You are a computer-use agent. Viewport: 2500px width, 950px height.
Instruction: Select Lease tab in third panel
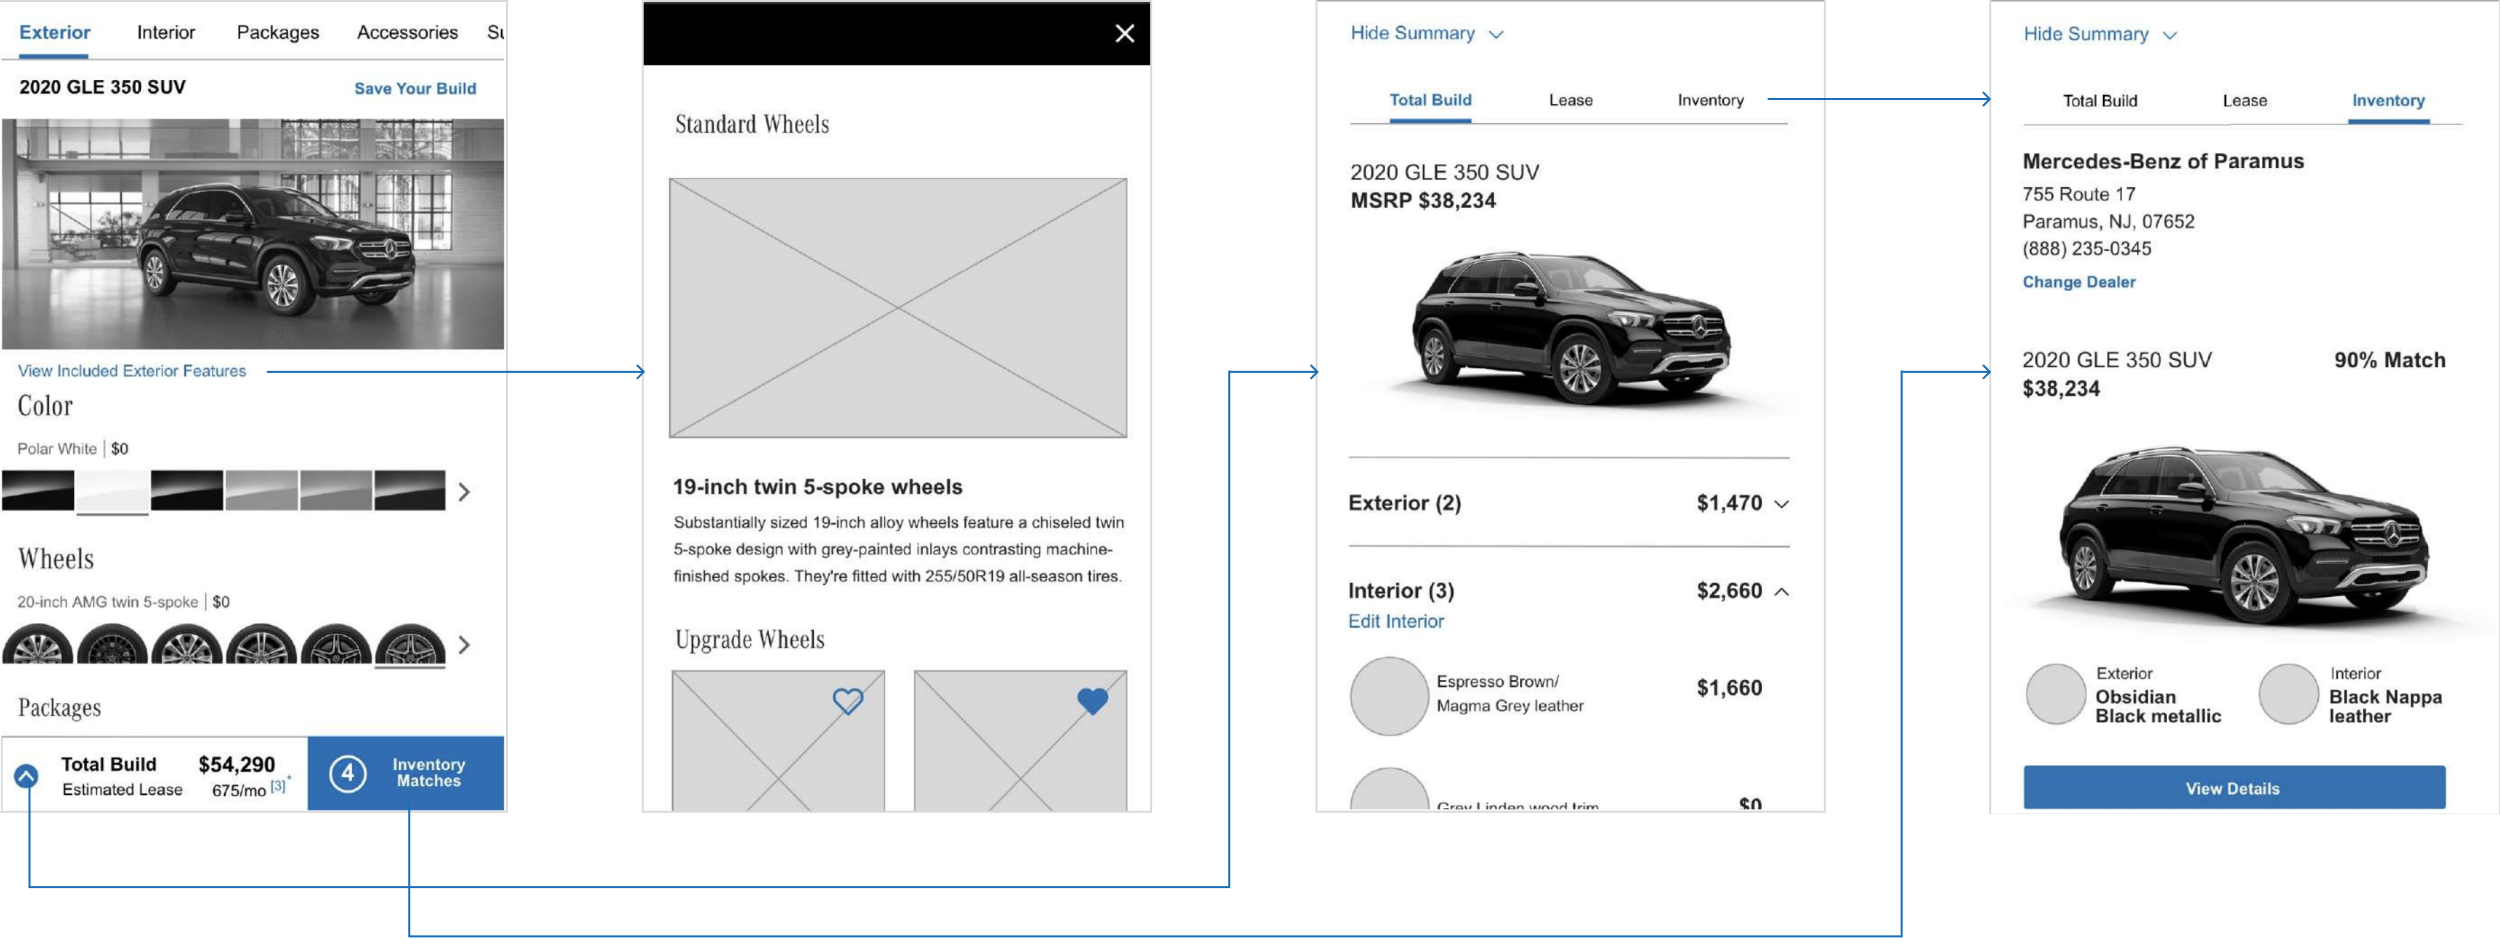point(1570,100)
